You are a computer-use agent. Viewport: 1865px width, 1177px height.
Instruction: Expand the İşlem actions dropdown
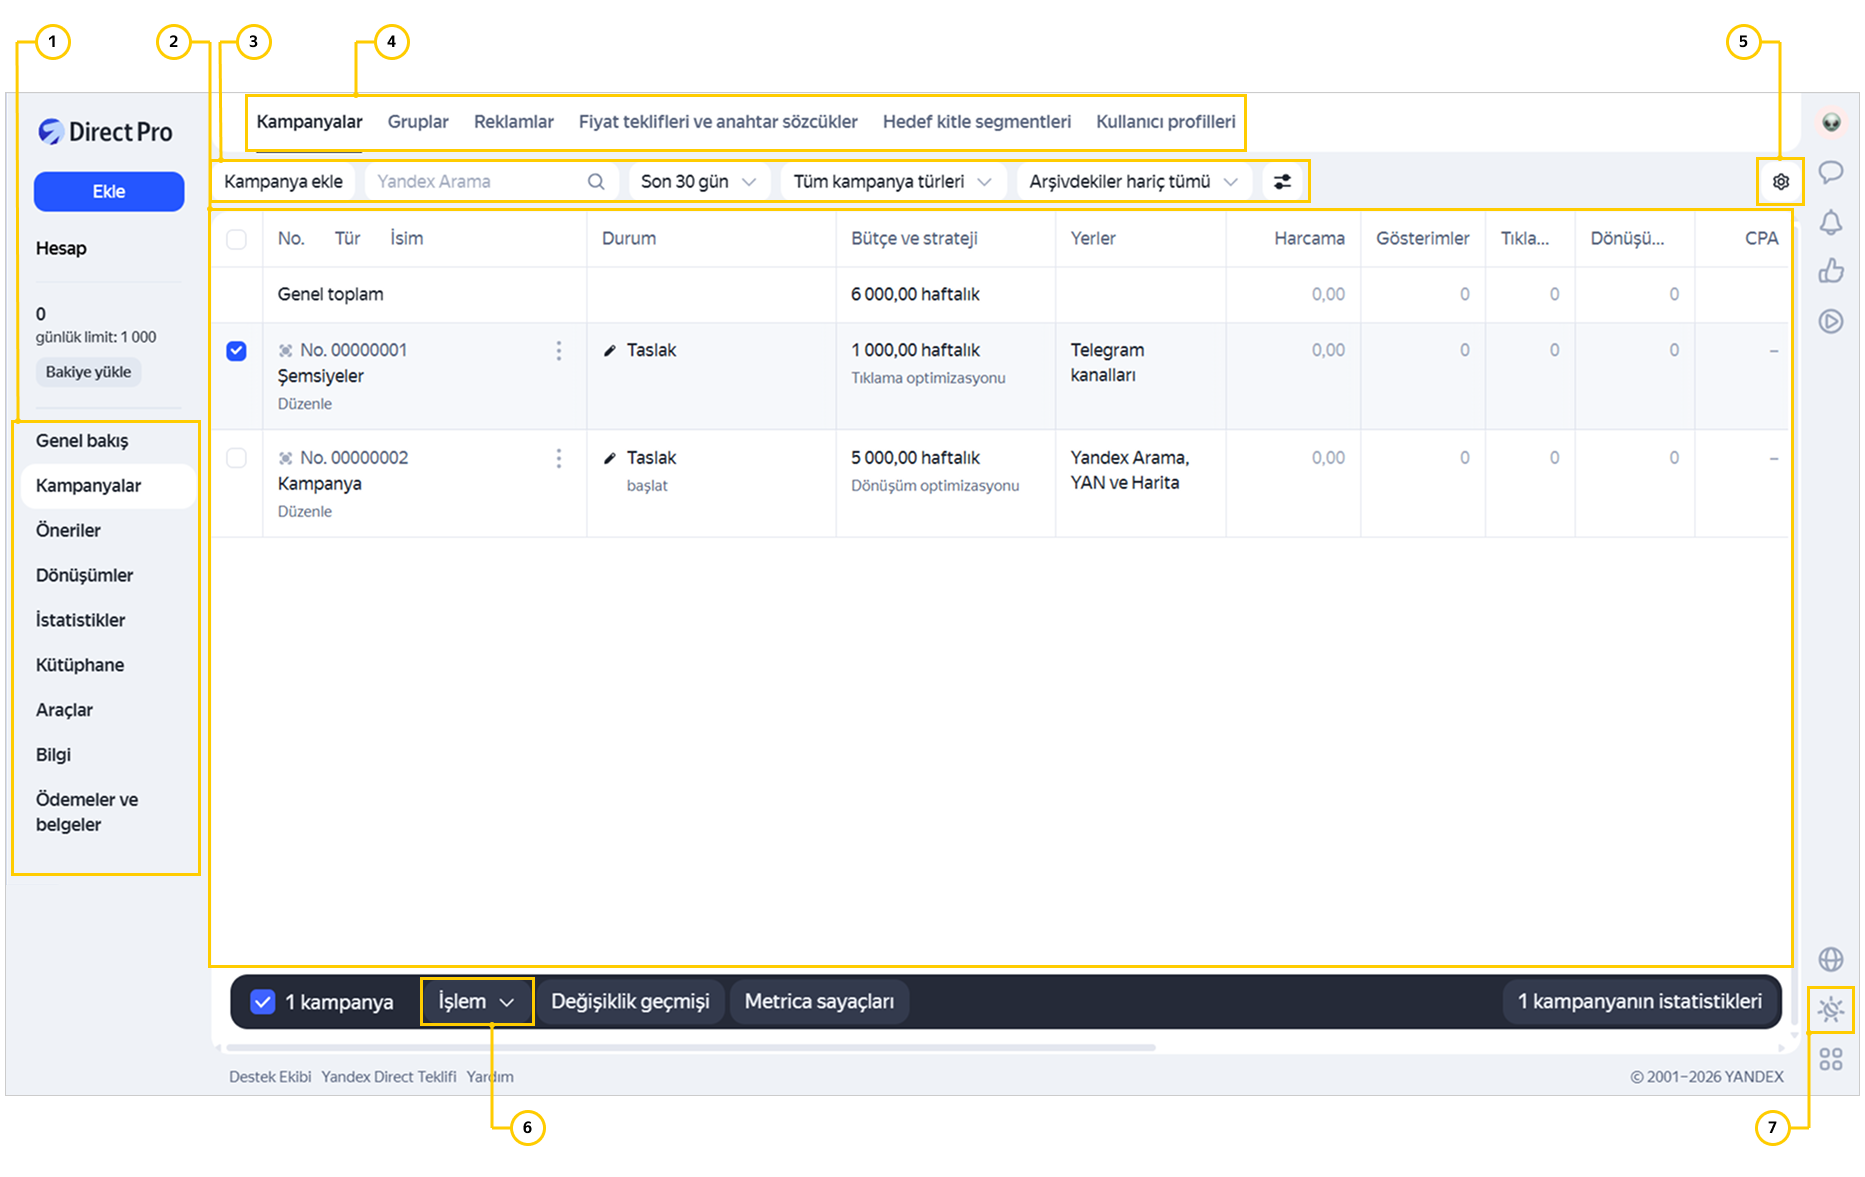477,1002
